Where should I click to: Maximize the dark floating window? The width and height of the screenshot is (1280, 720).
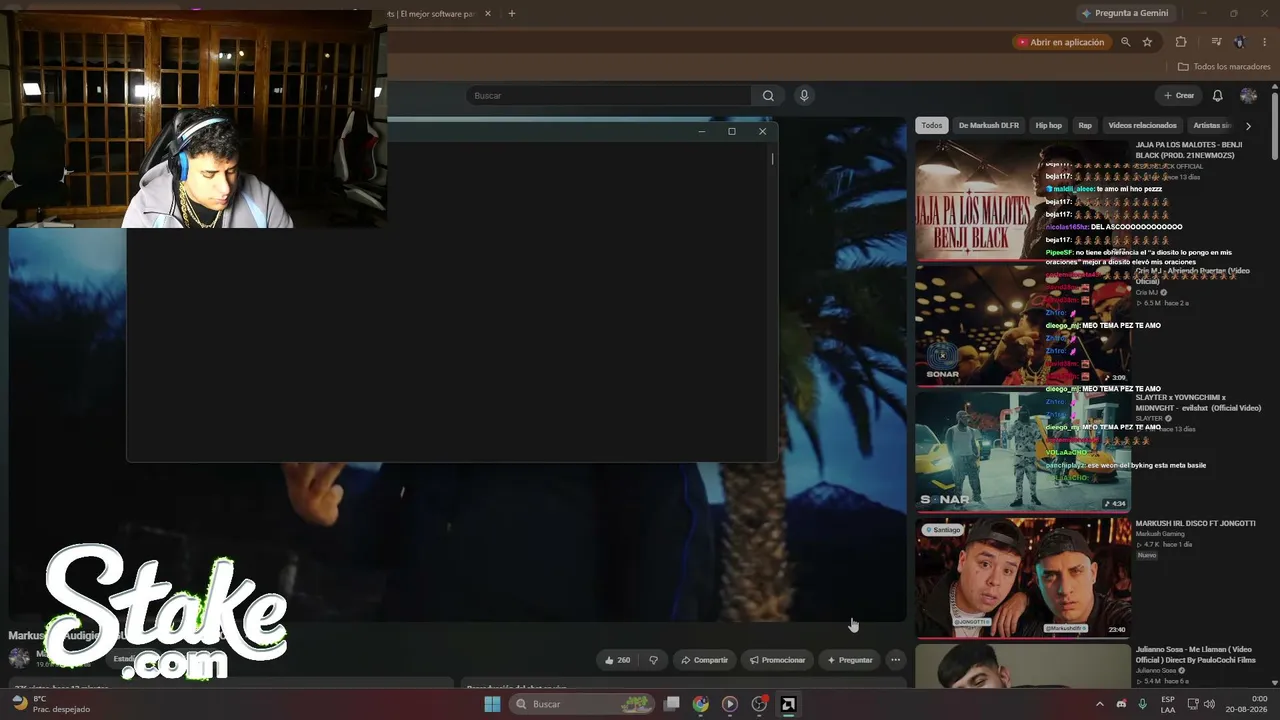coord(731,131)
